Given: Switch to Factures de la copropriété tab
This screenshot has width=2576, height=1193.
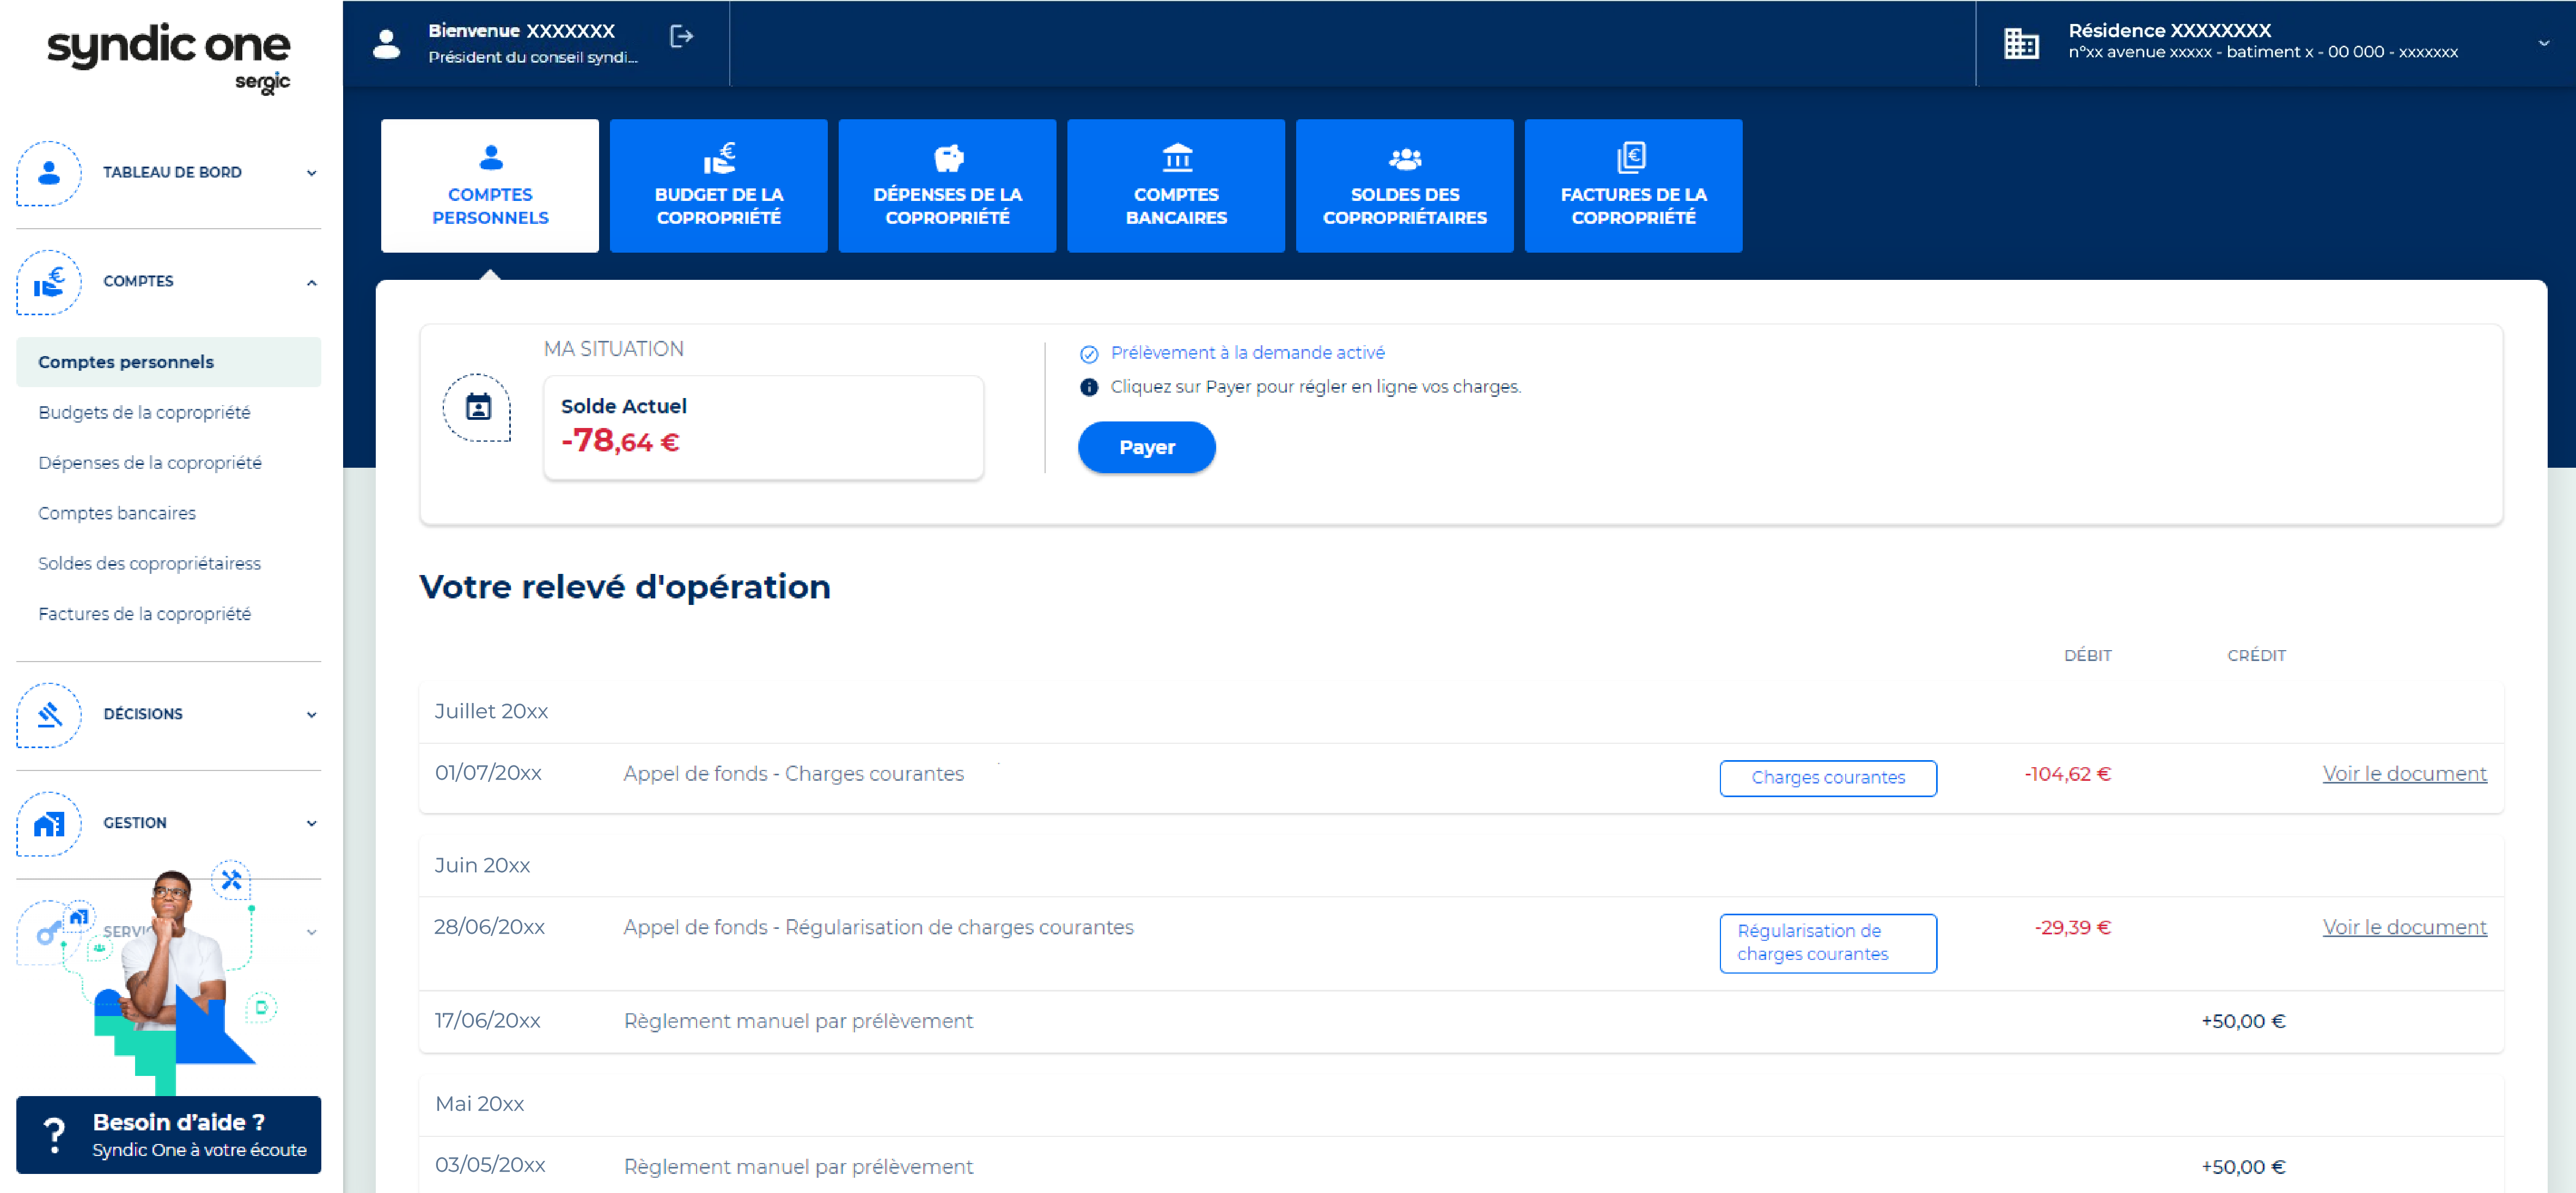Looking at the screenshot, I should coord(1634,186).
